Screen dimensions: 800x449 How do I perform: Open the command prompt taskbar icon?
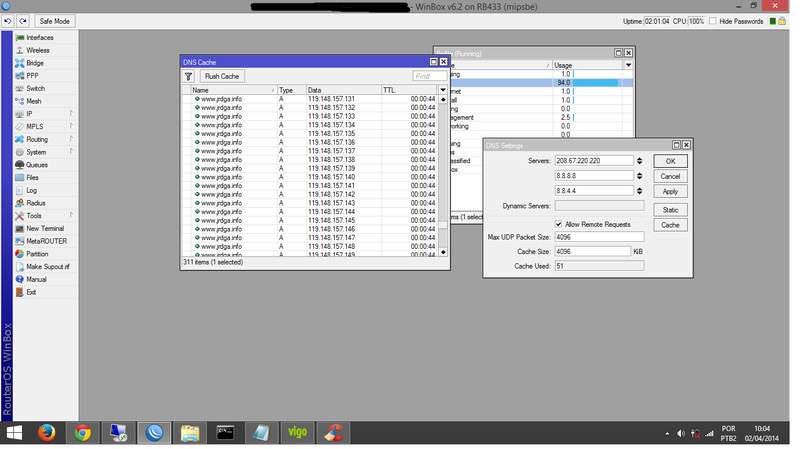225,433
